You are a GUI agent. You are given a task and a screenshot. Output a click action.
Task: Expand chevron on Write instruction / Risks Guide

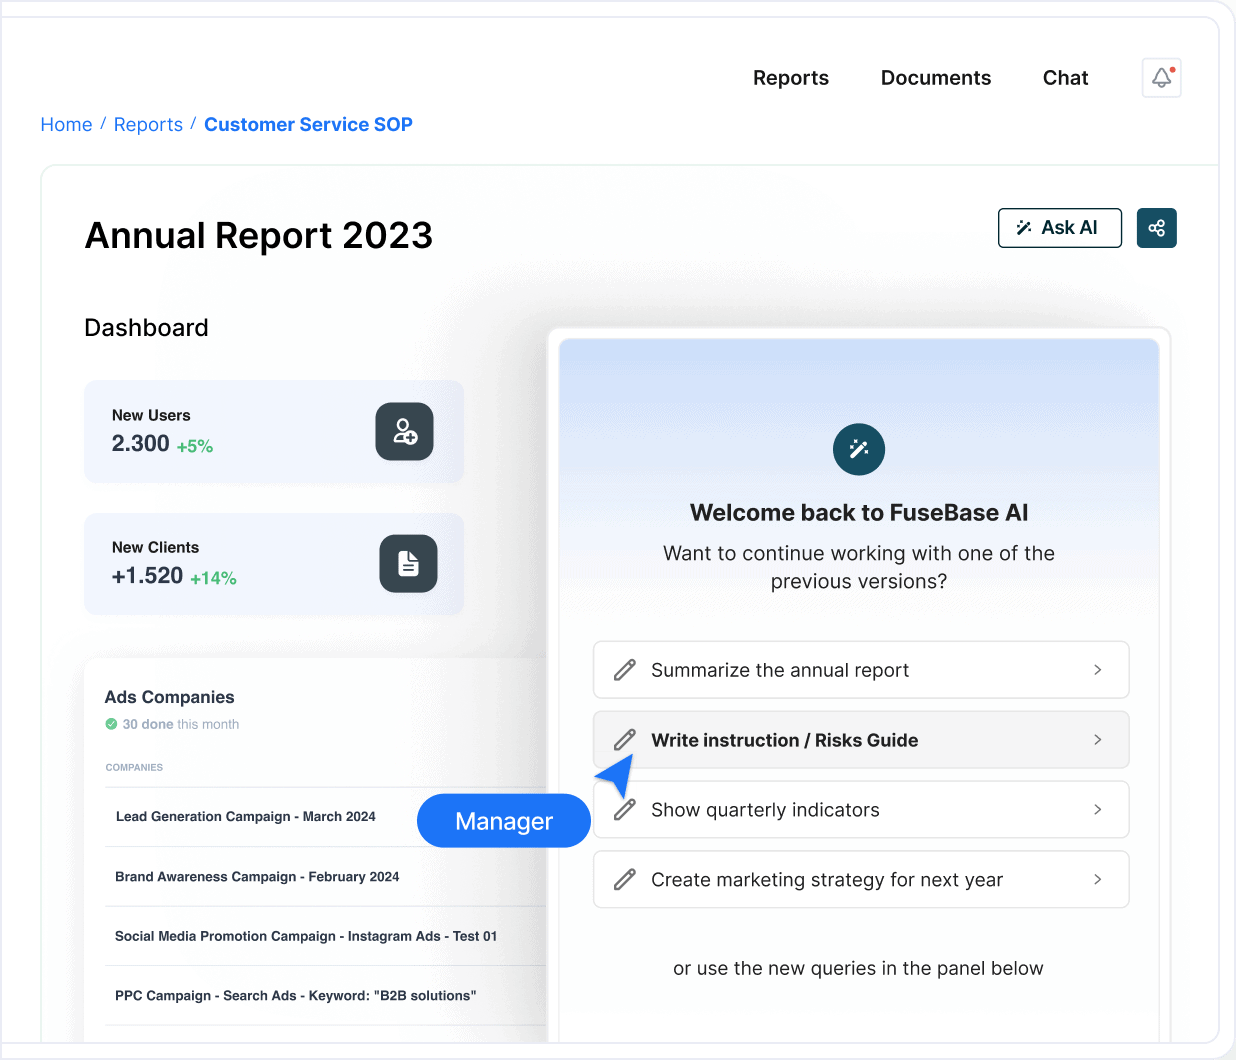[1097, 740]
